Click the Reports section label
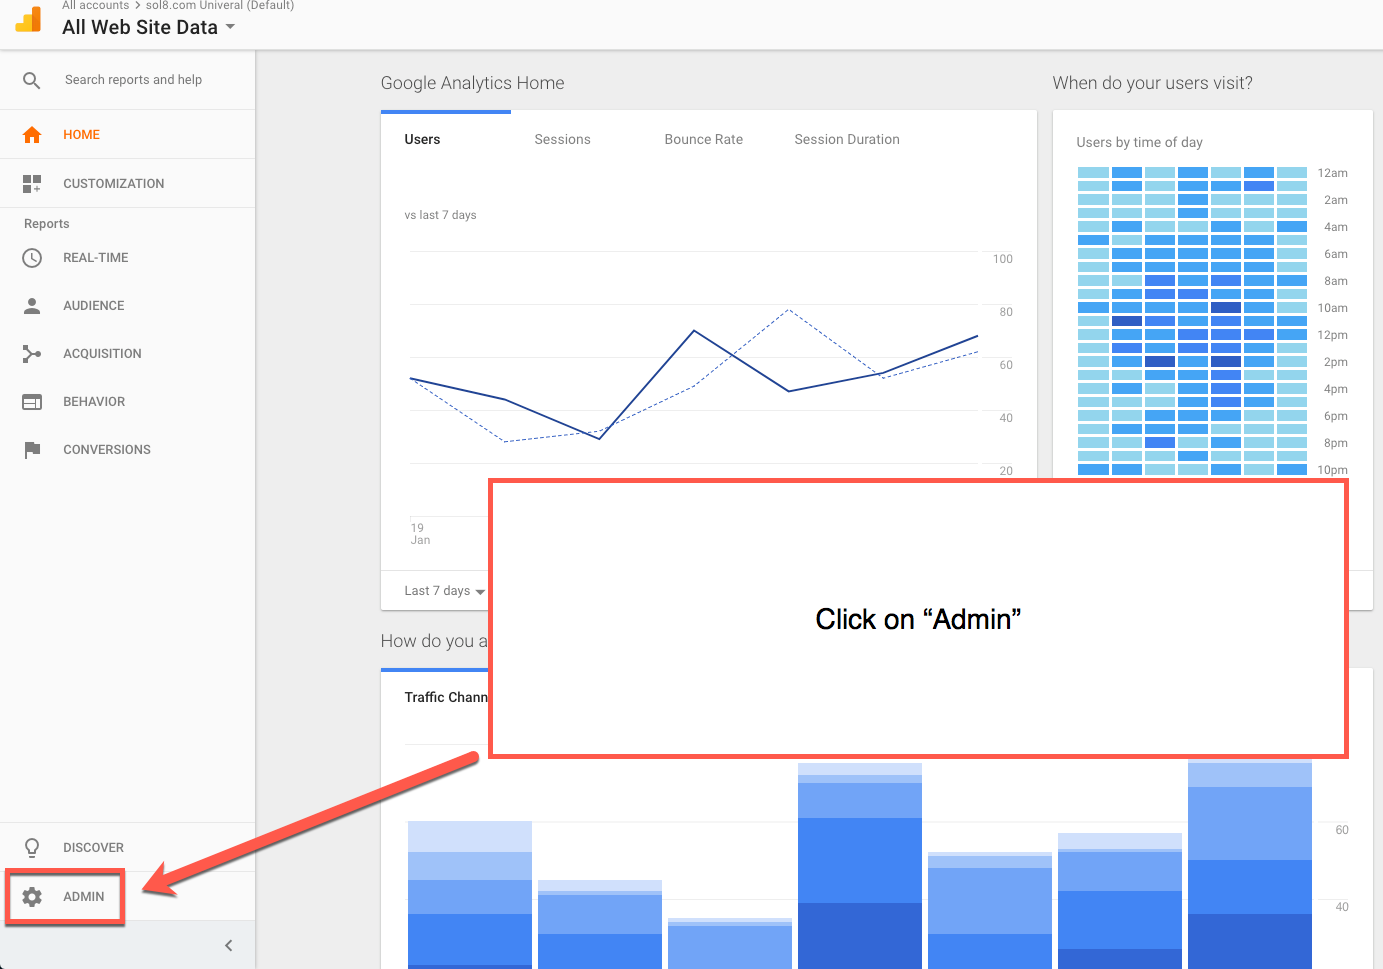 (x=47, y=224)
